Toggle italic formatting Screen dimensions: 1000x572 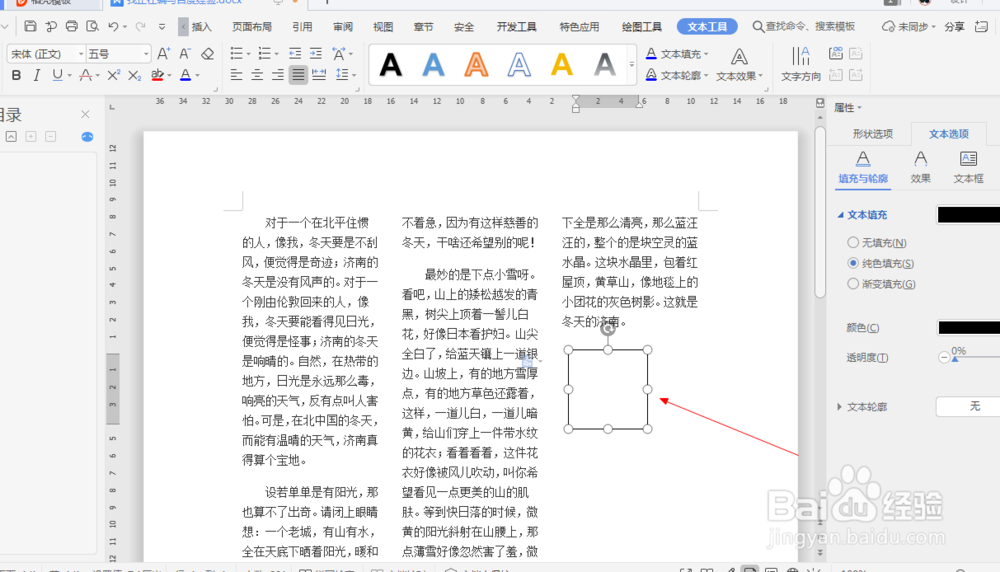(x=36, y=75)
